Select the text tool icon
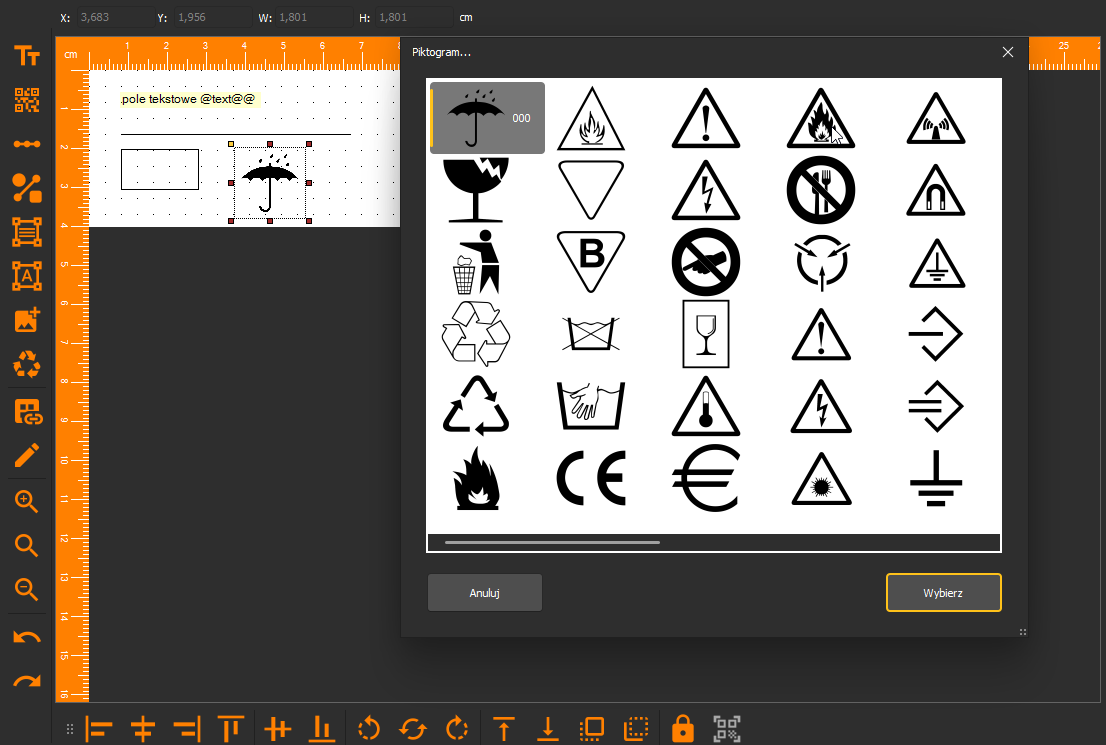This screenshot has height=745, width=1106. (27, 56)
